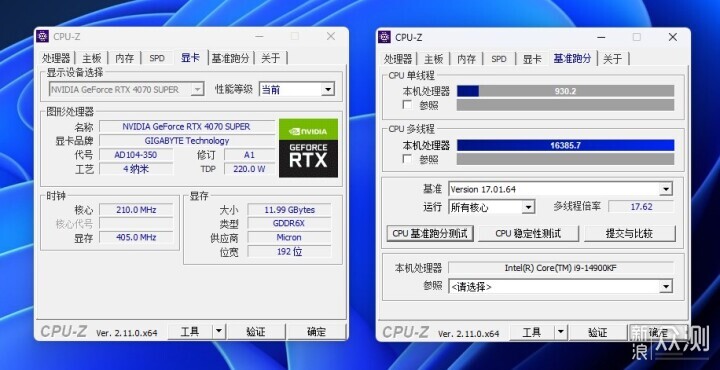Click the CPU-Z icon in right window title bar
Viewport: 720px width, 370px height.
click(x=384, y=37)
